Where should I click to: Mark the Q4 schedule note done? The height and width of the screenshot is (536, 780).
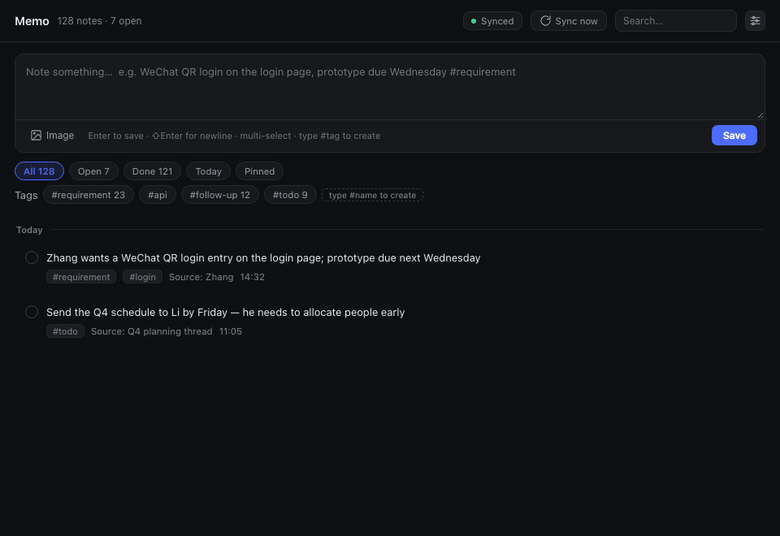(31, 312)
